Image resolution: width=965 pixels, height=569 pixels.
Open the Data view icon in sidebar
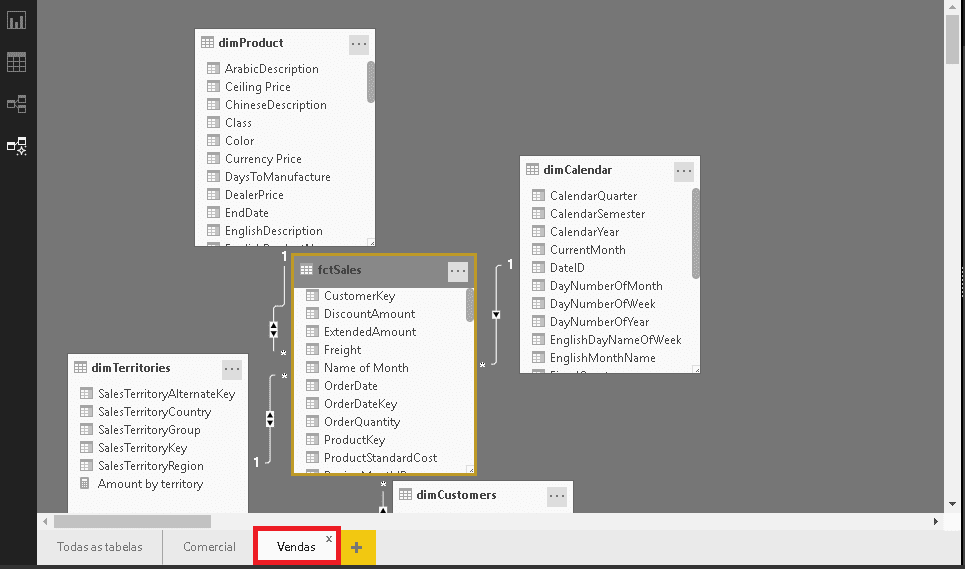(17, 62)
